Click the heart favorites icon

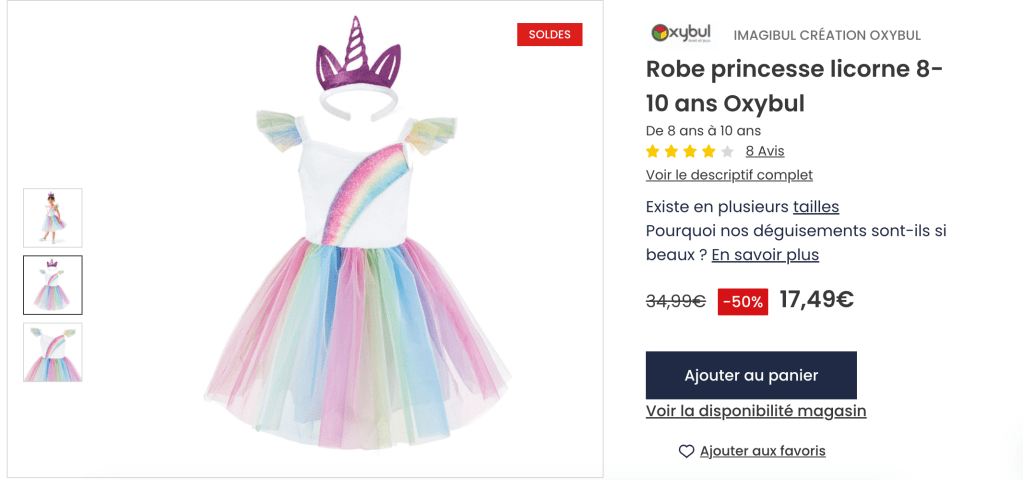point(686,451)
